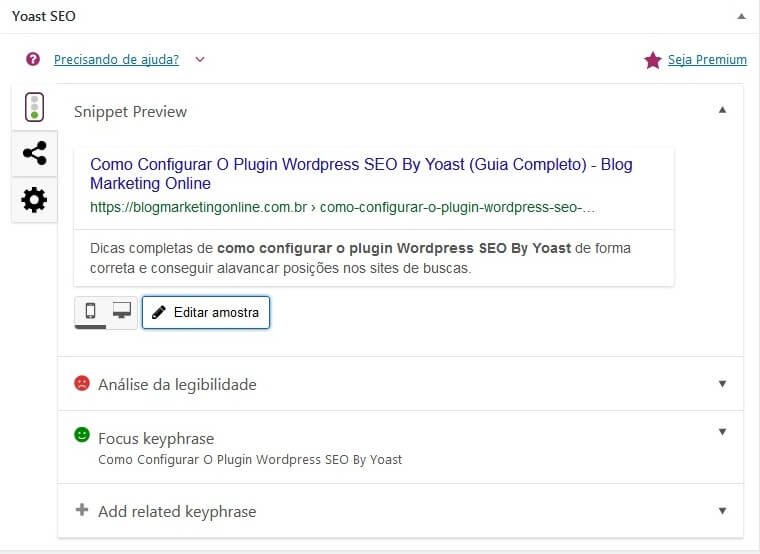Expand the Add related keyphrase arrow
The width and height of the screenshot is (760, 554).
(722, 511)
